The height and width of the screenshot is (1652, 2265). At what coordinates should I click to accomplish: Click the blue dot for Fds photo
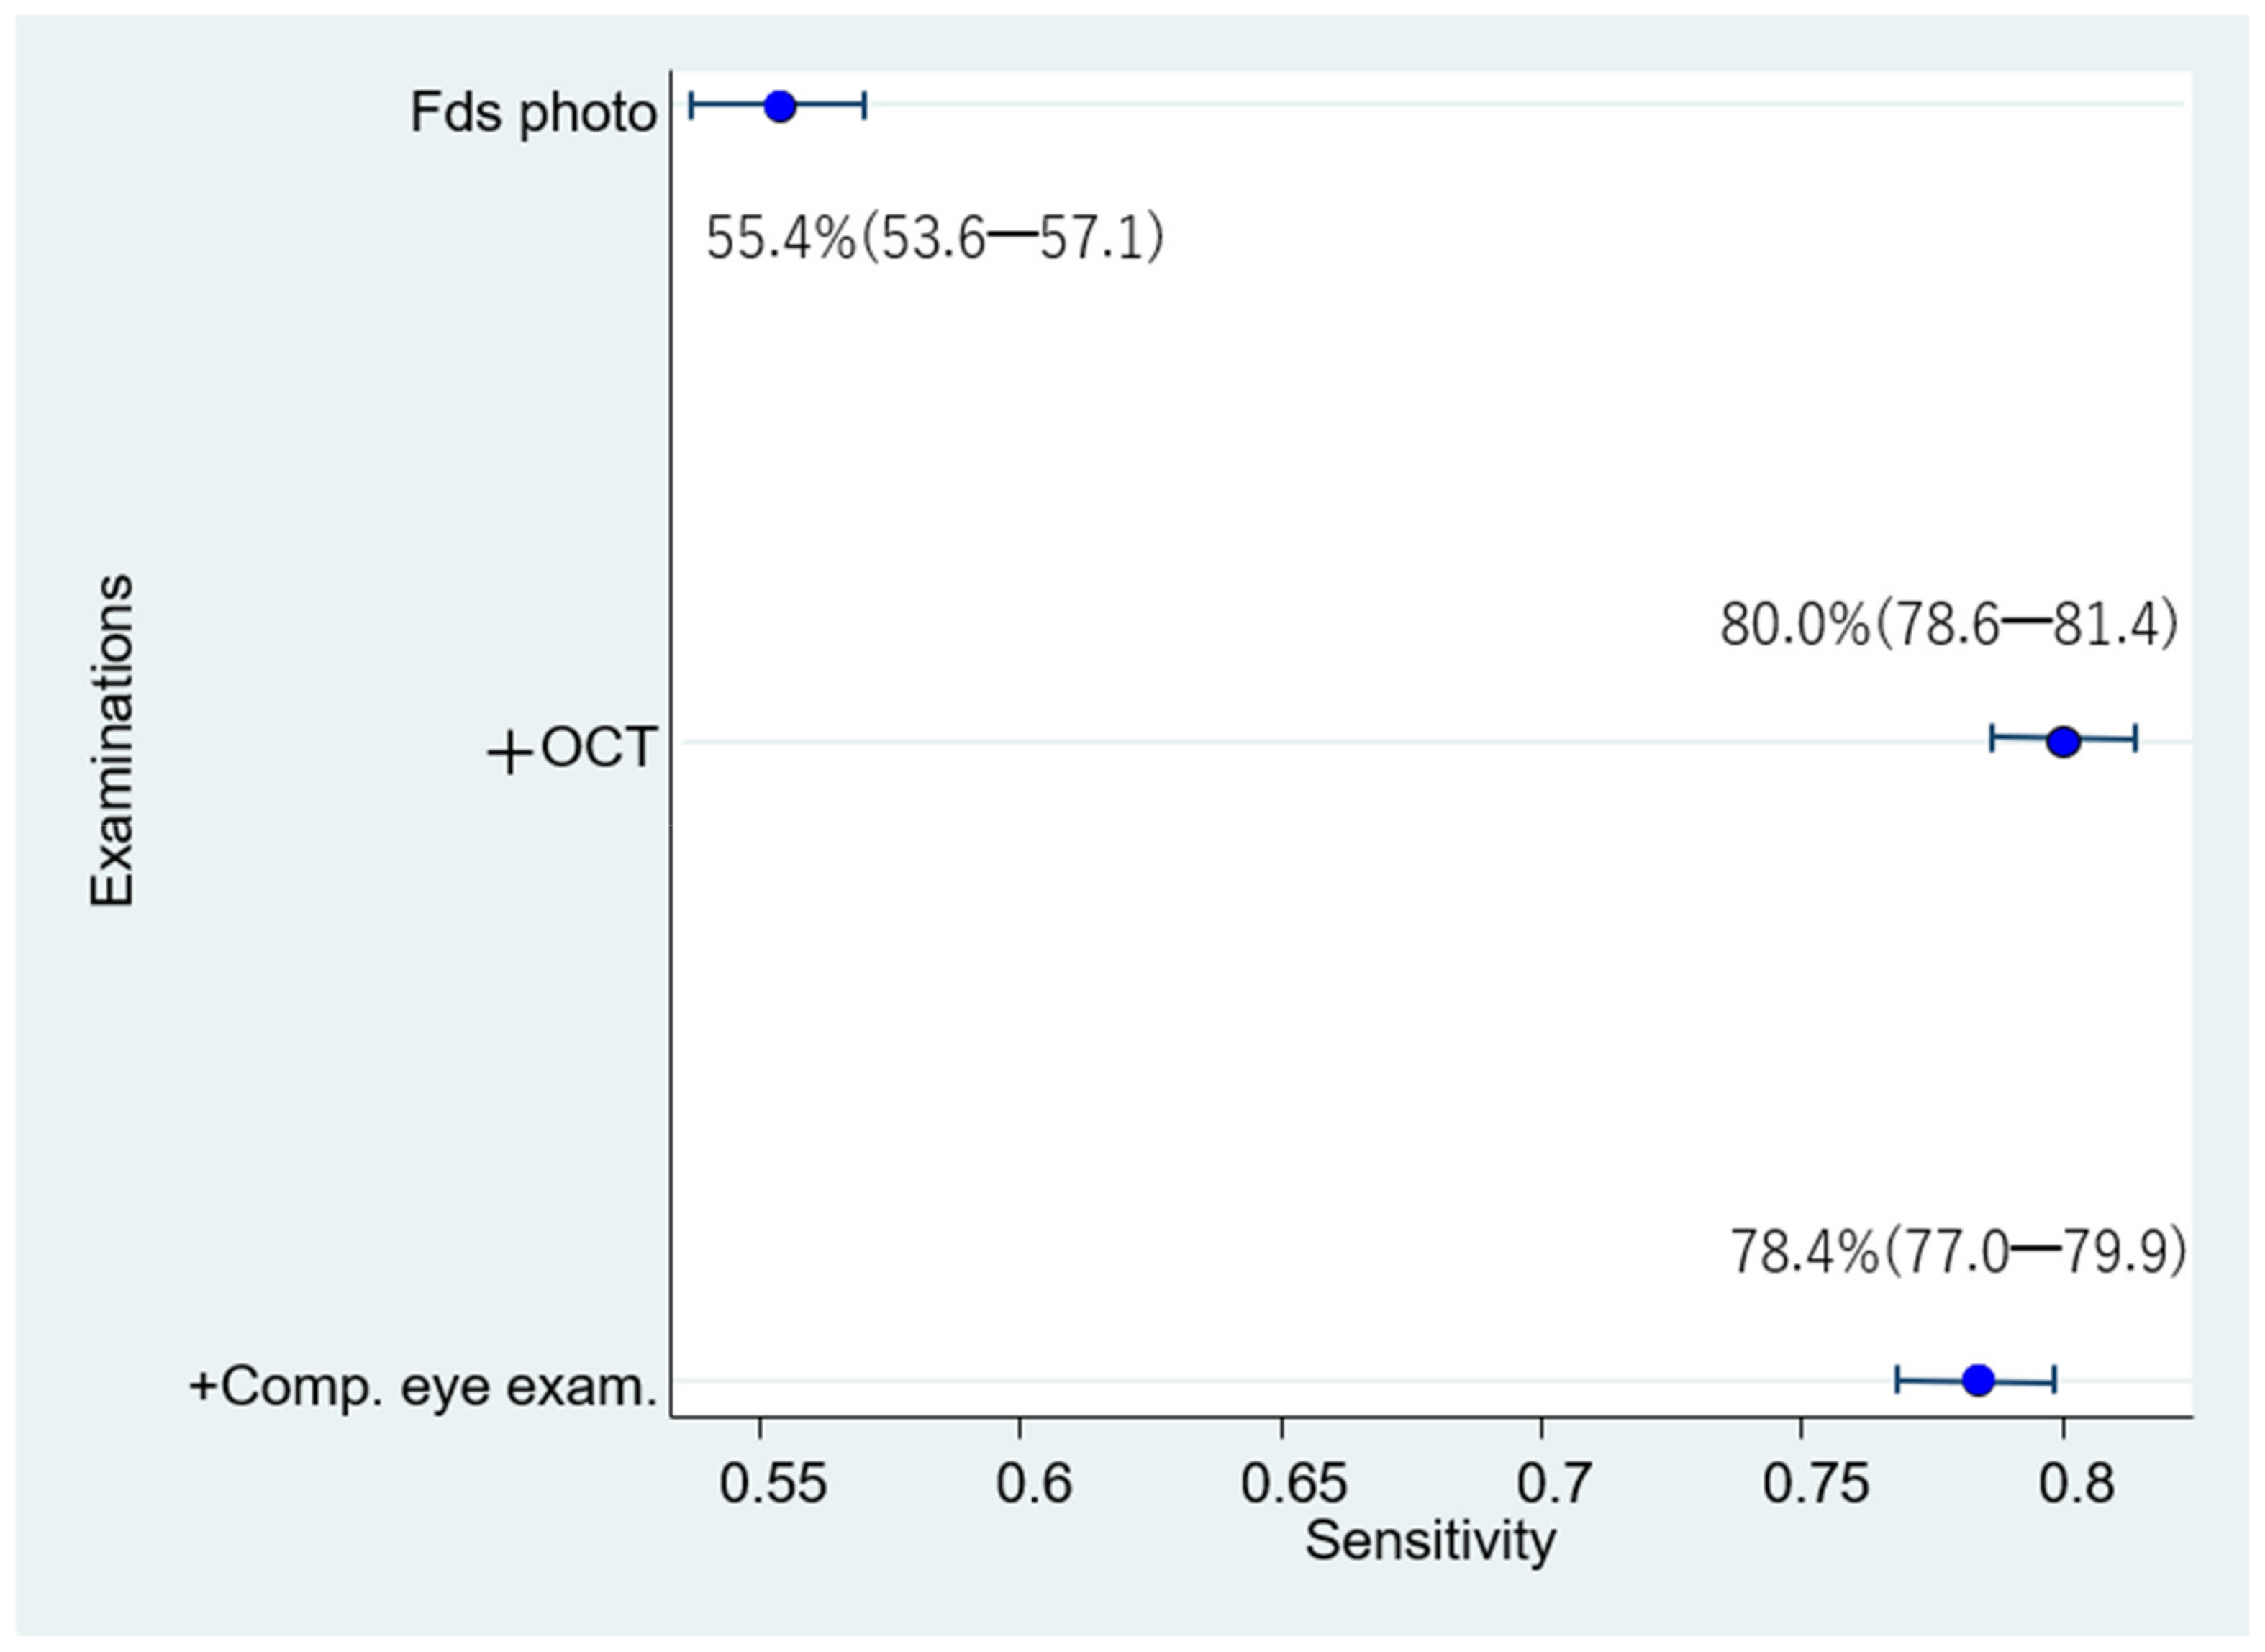(x=779, y=105)
